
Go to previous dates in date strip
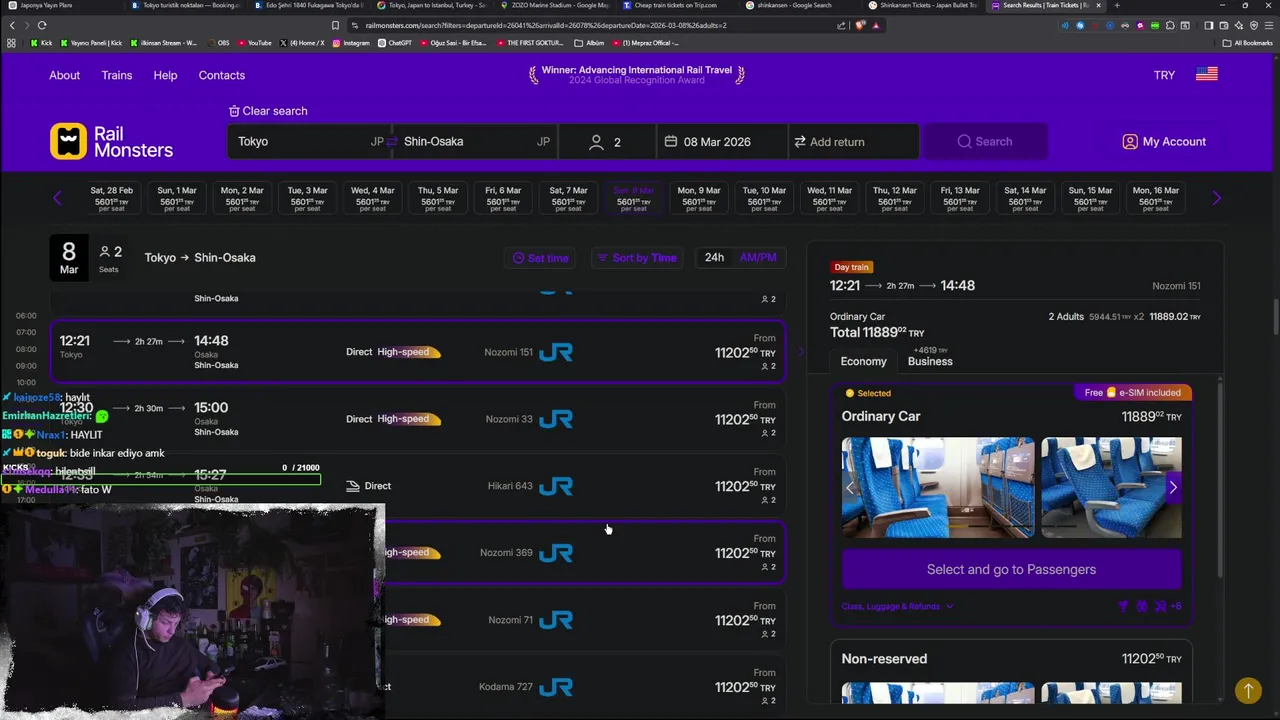[57, 198]
